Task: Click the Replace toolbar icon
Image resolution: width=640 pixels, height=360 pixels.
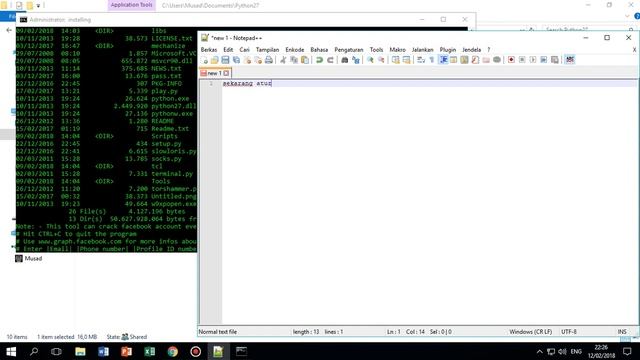Action: (x=356, y=60)
